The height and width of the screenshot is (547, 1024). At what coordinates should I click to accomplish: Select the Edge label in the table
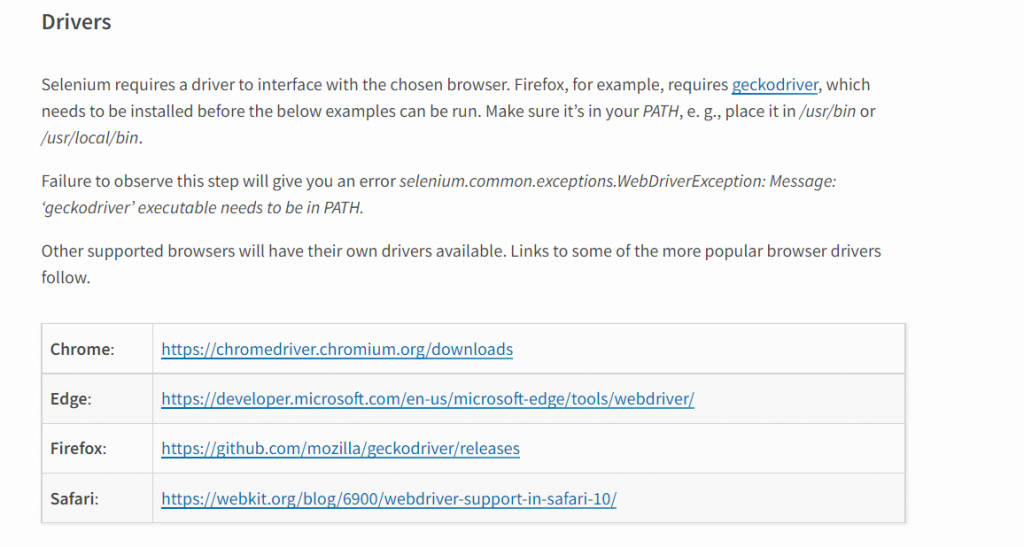[x=71, y=399]
